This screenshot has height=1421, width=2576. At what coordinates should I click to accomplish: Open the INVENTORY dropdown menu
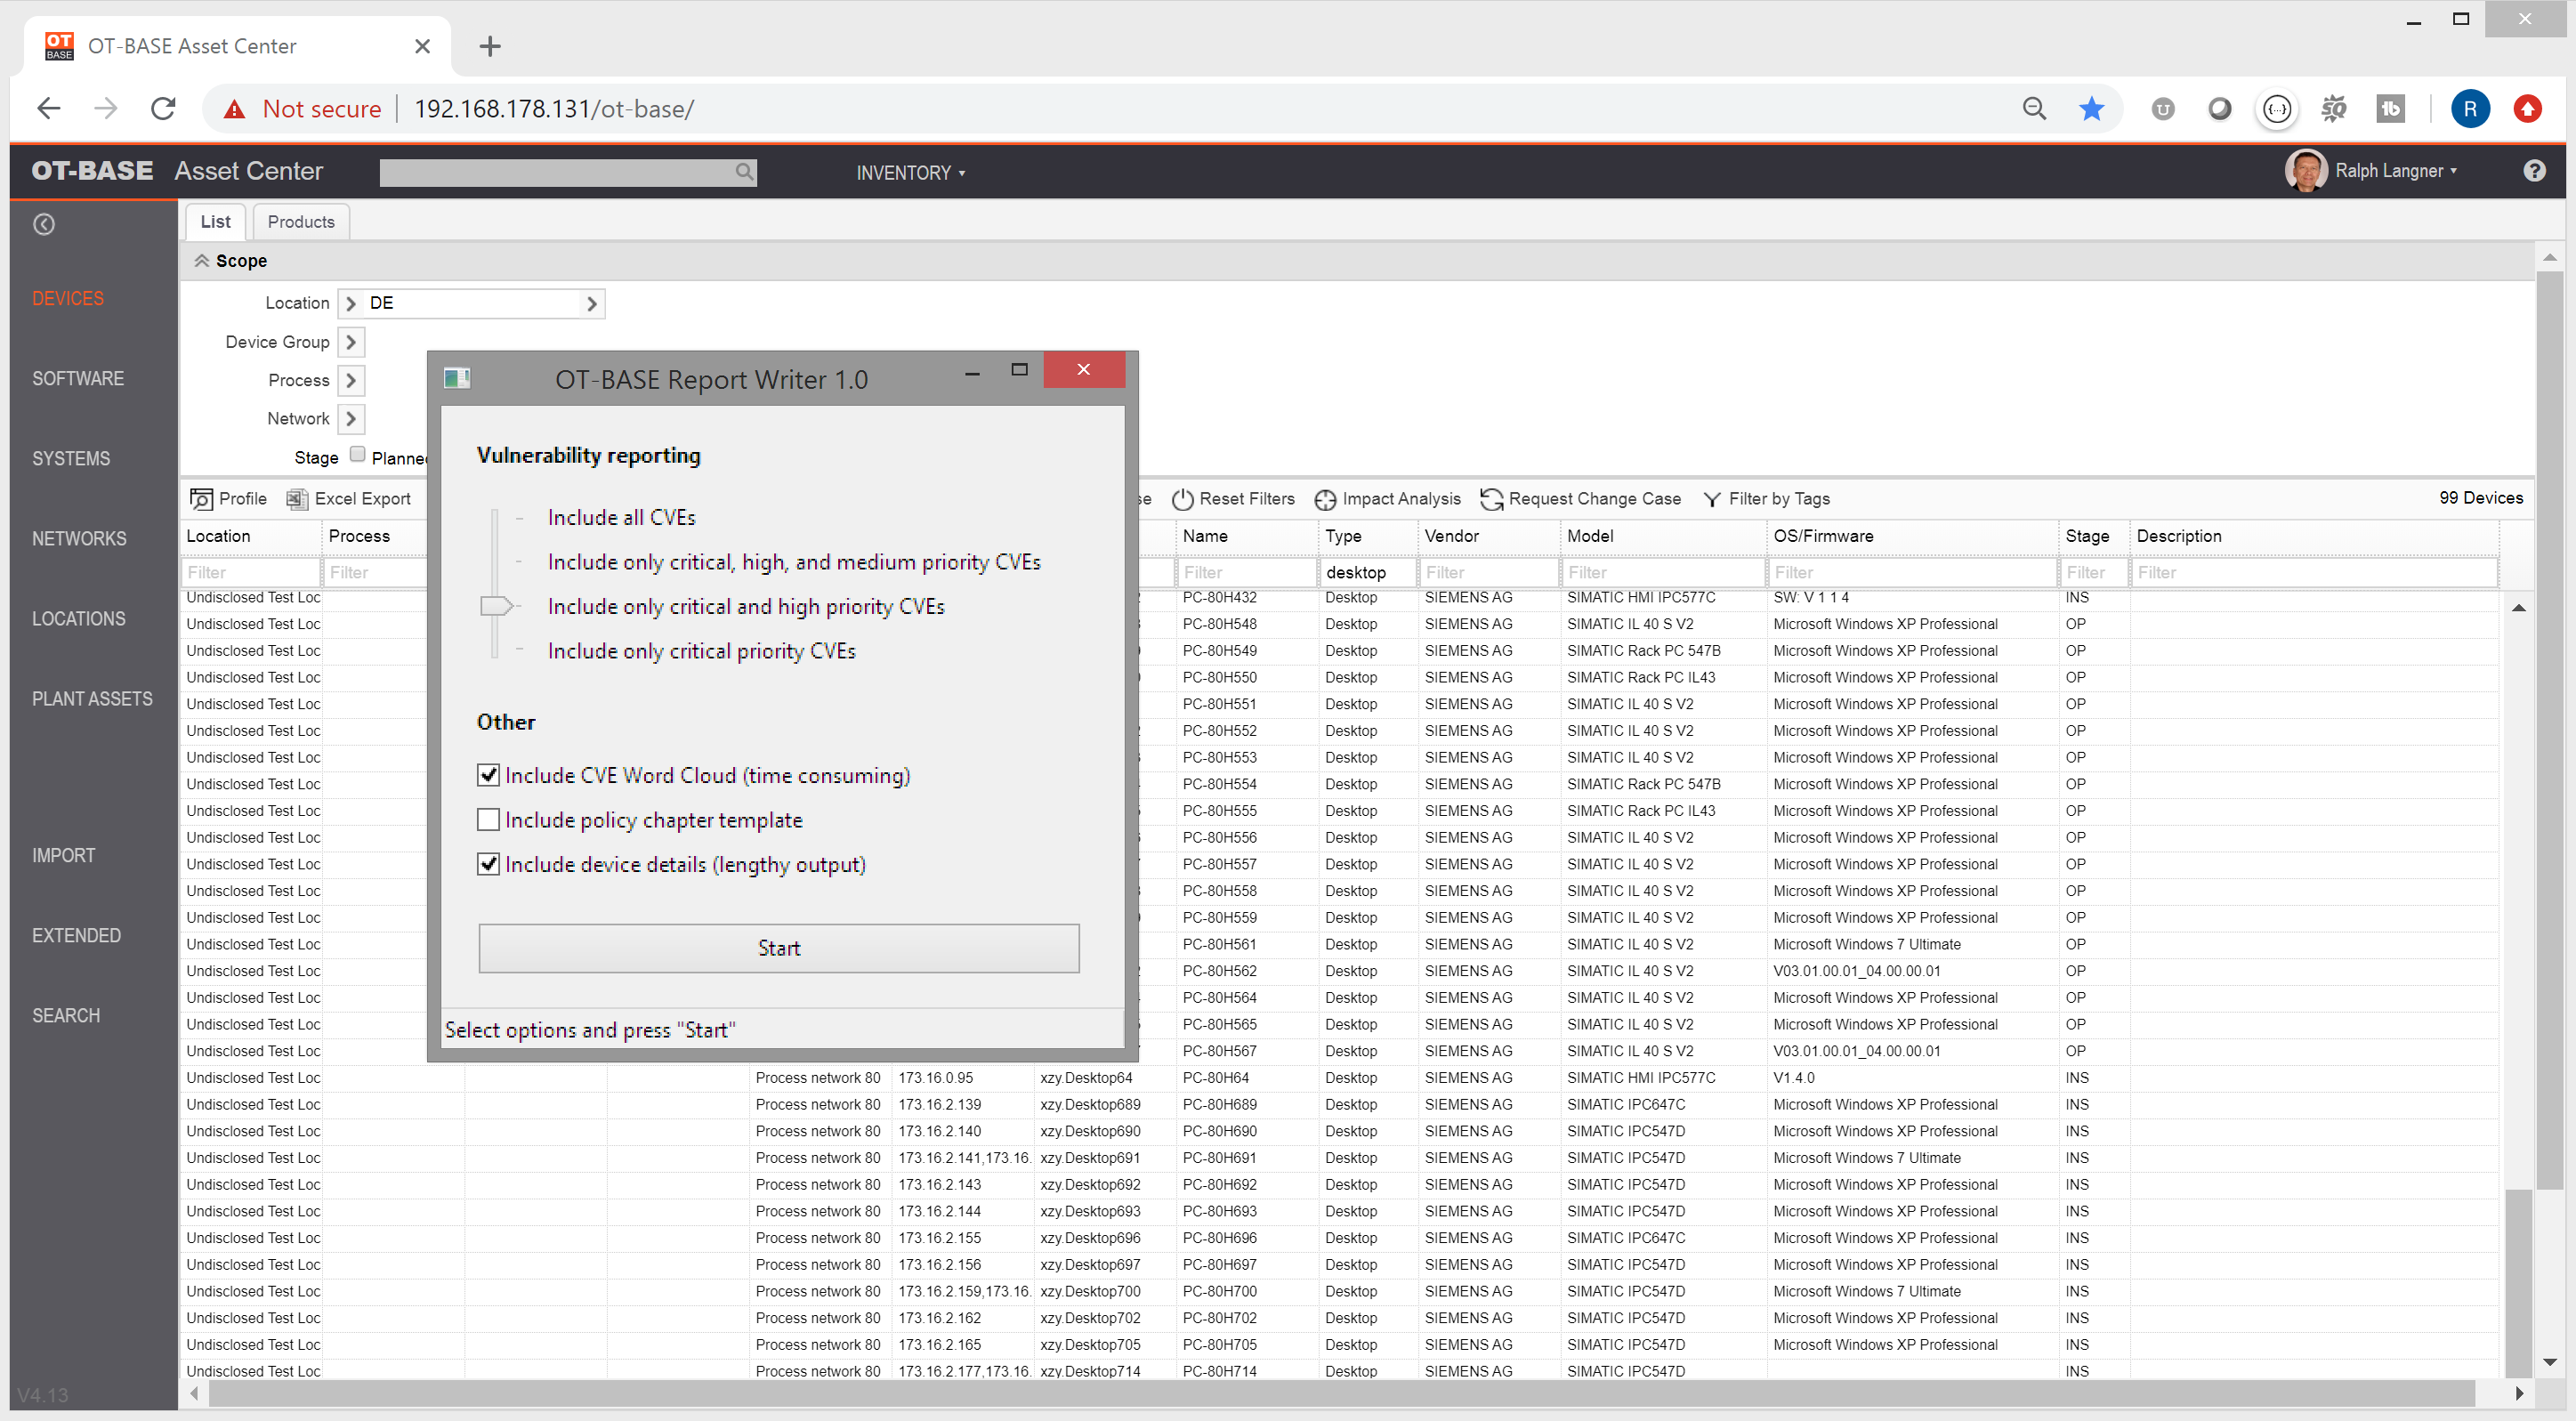click(x=911, y=173)
